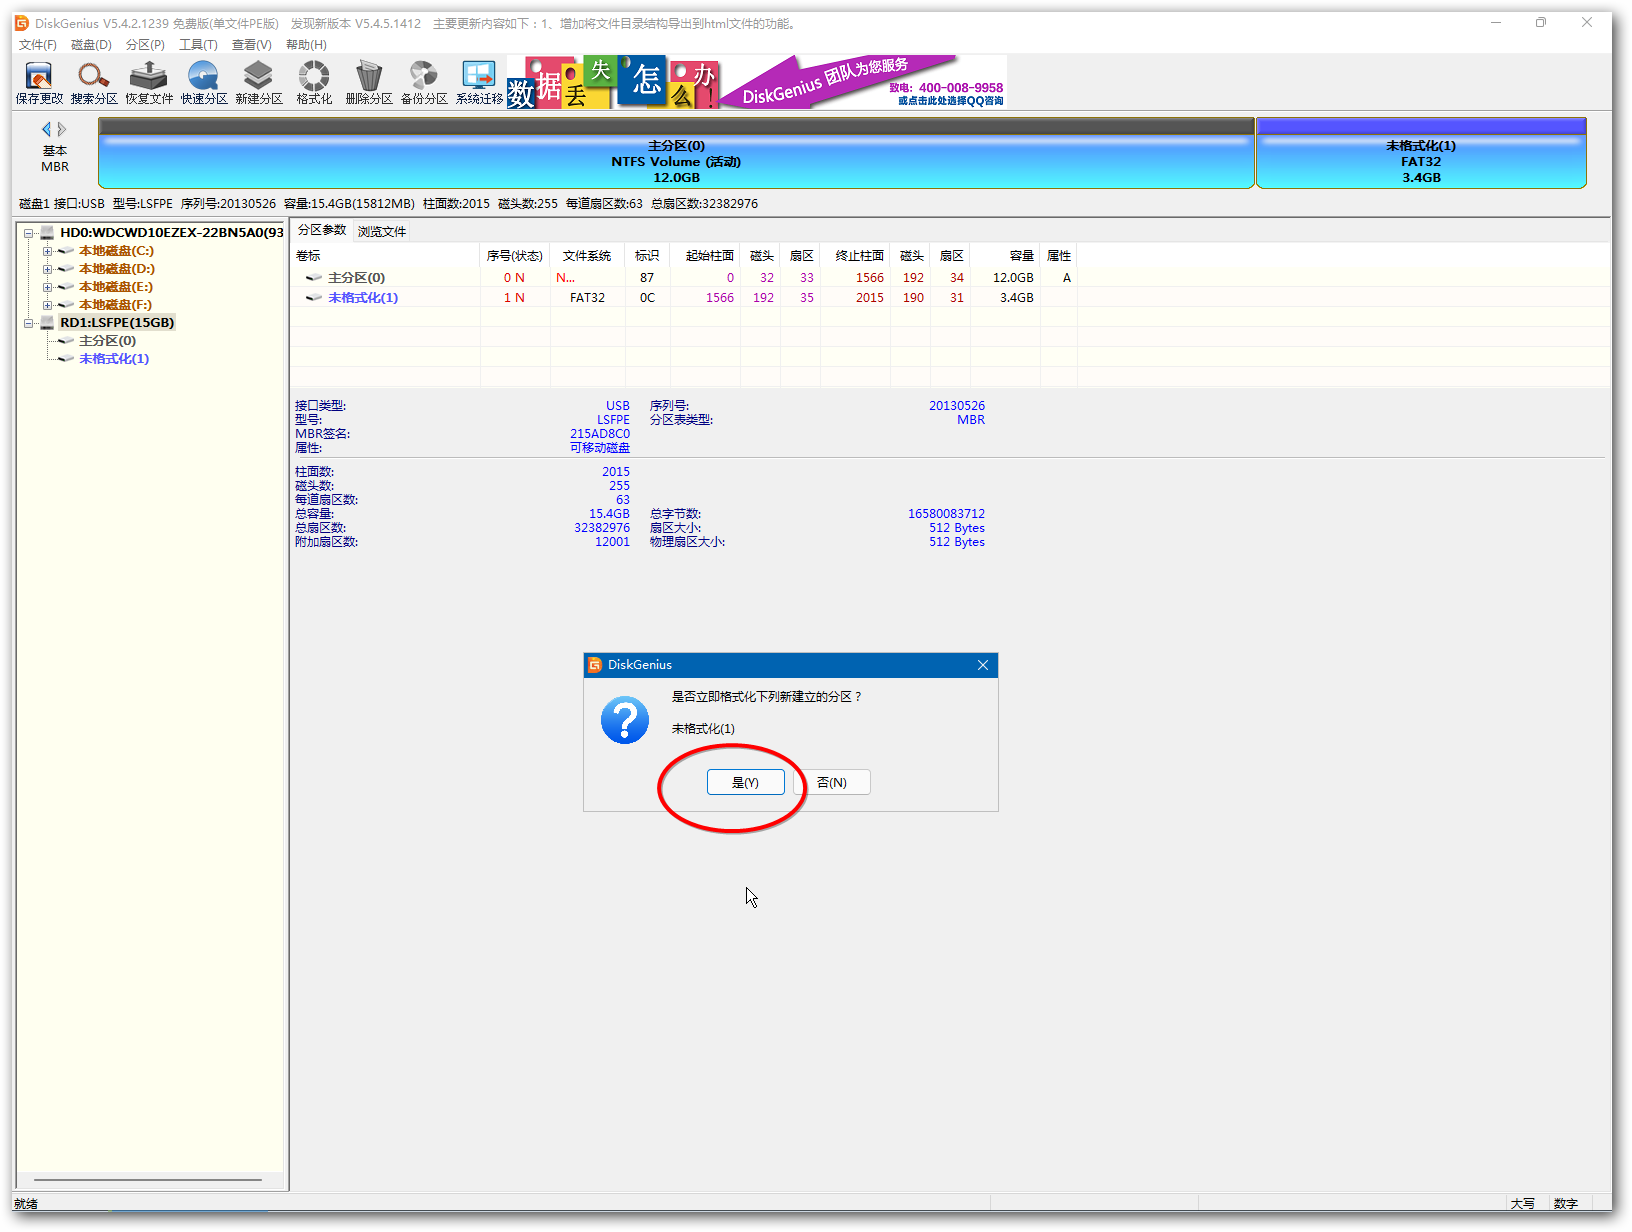Select 主分区(0) row in partition table
This screenshot has height=1232, width=1632.
684,278
